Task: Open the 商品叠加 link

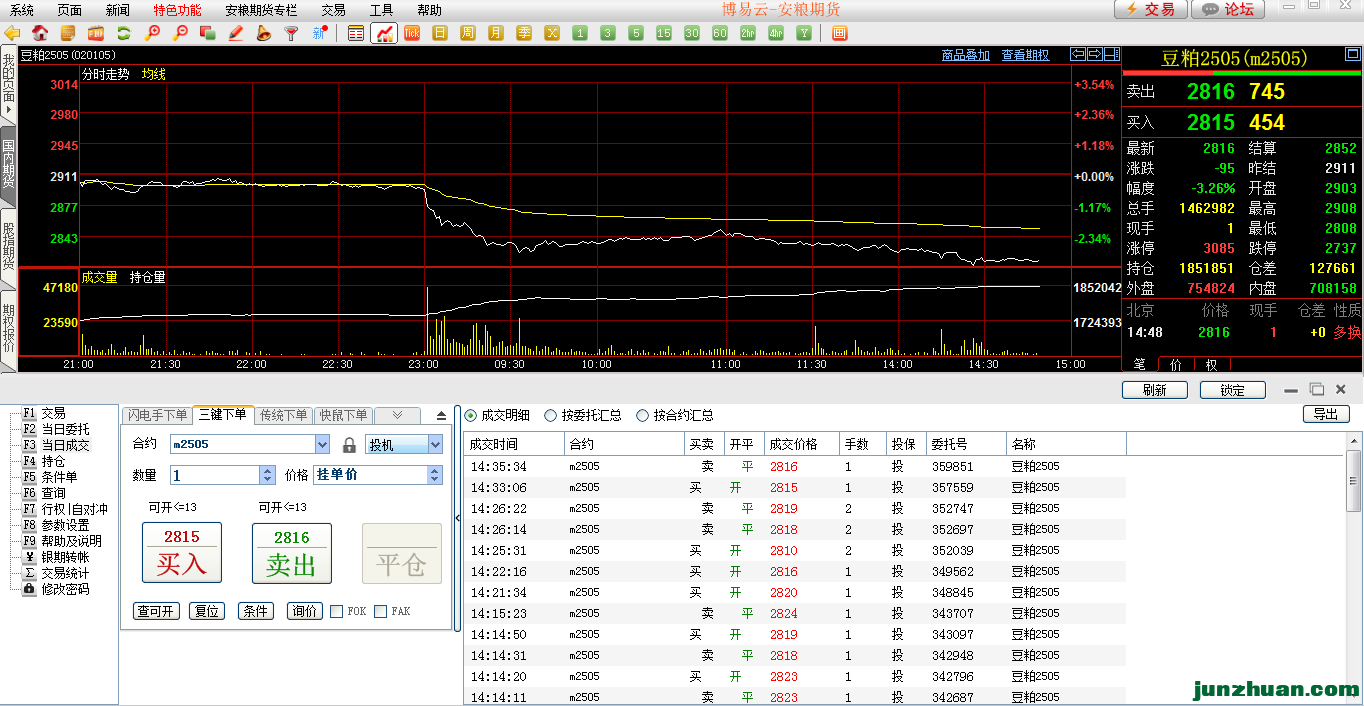Action: 966,55
